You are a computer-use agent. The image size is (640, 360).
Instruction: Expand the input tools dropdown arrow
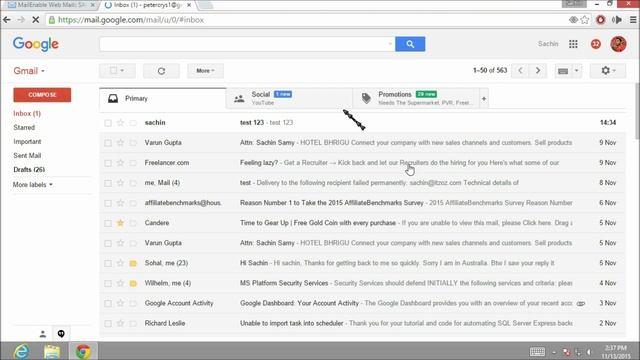coord(576,71)
